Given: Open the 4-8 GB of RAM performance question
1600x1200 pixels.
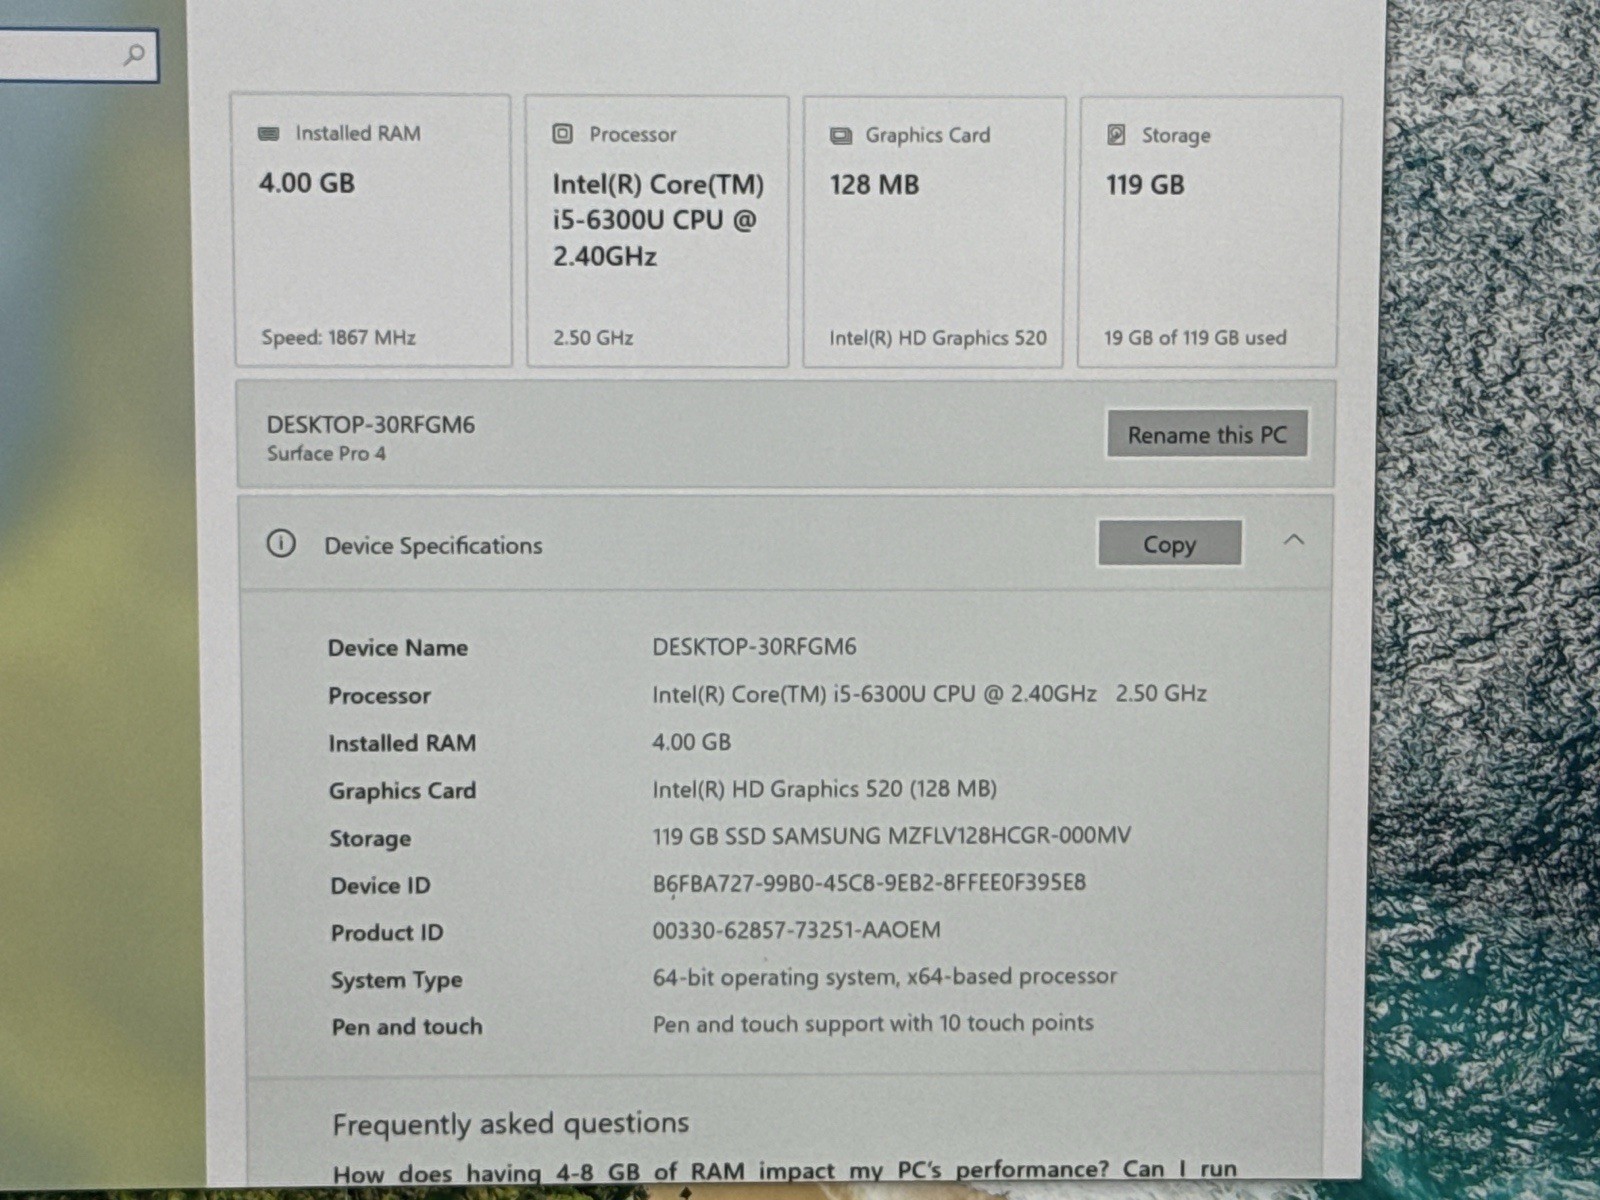Looking at the screenshot, I should click(784, 1171).
